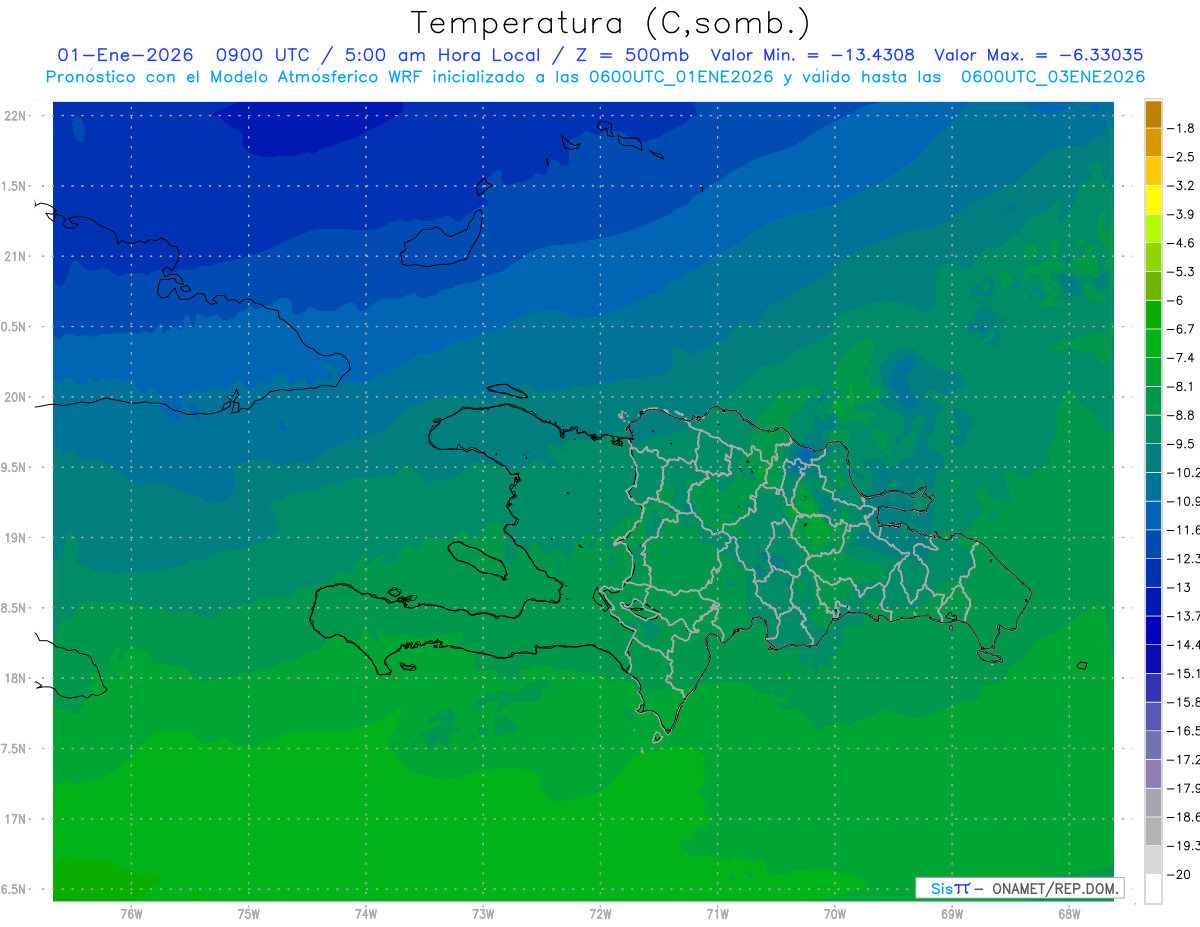
Task: Click the '-8.1' colorbar value
Action: (1182, 387)
